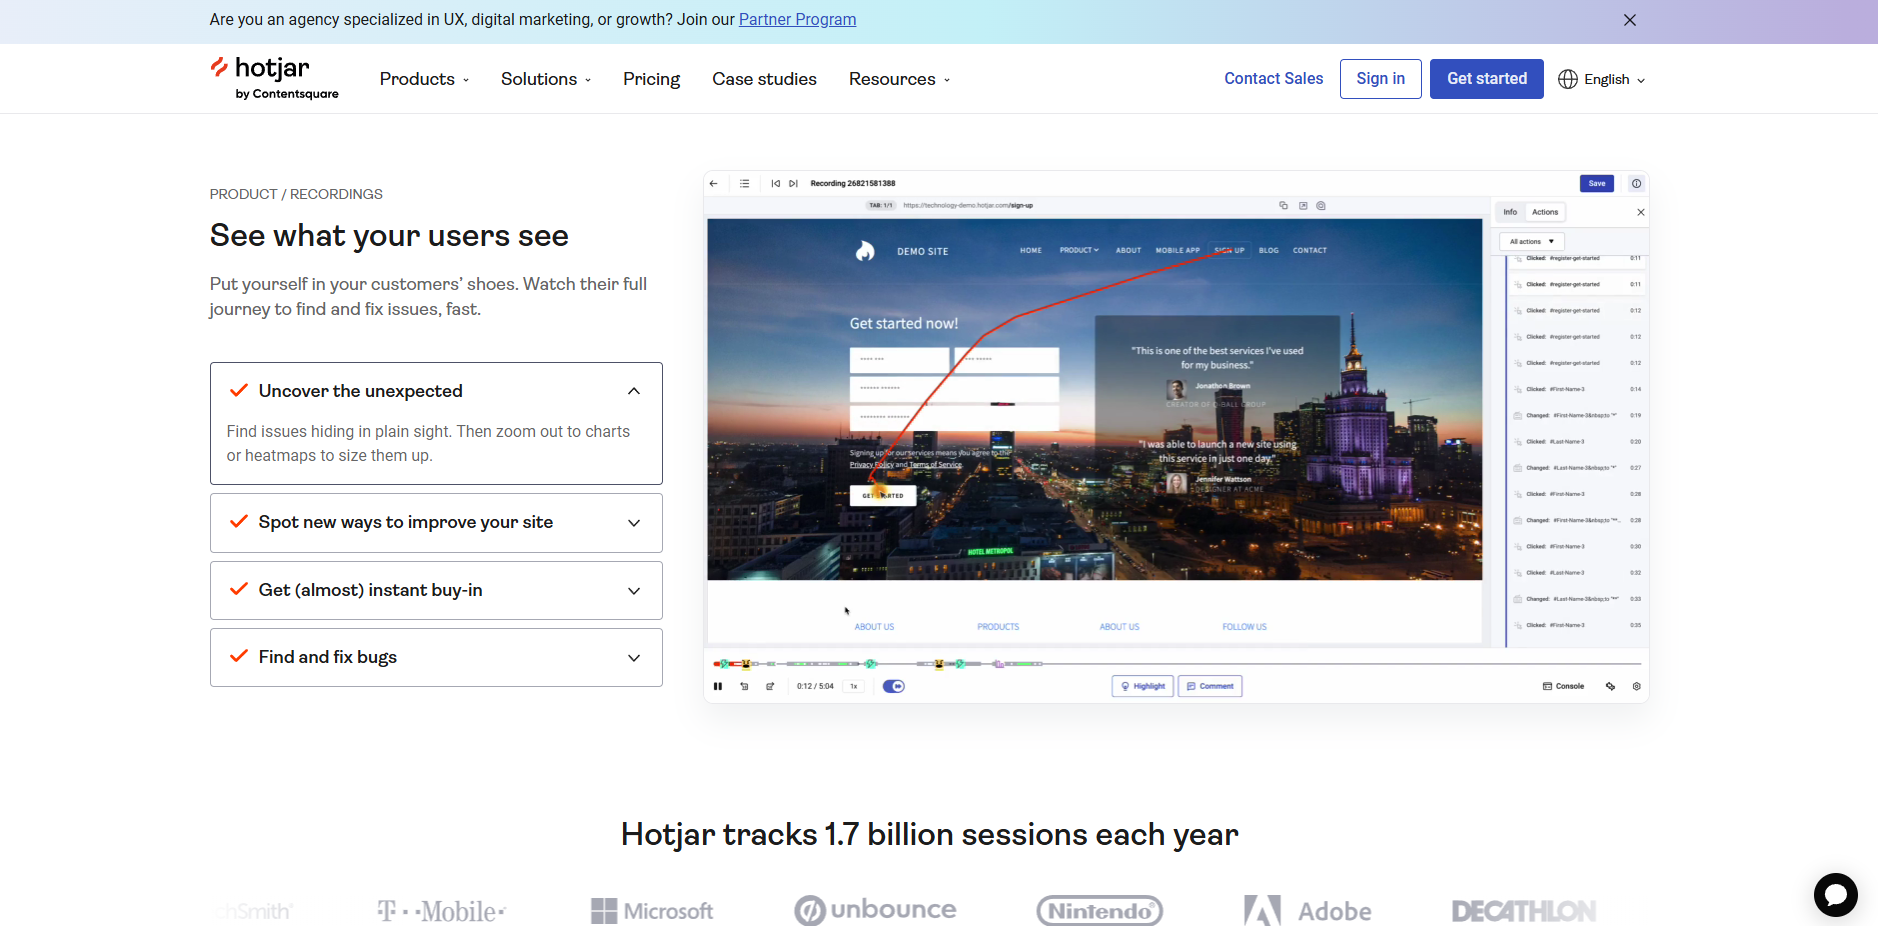Click the Hotjar logo

click(x=274, y=78)
